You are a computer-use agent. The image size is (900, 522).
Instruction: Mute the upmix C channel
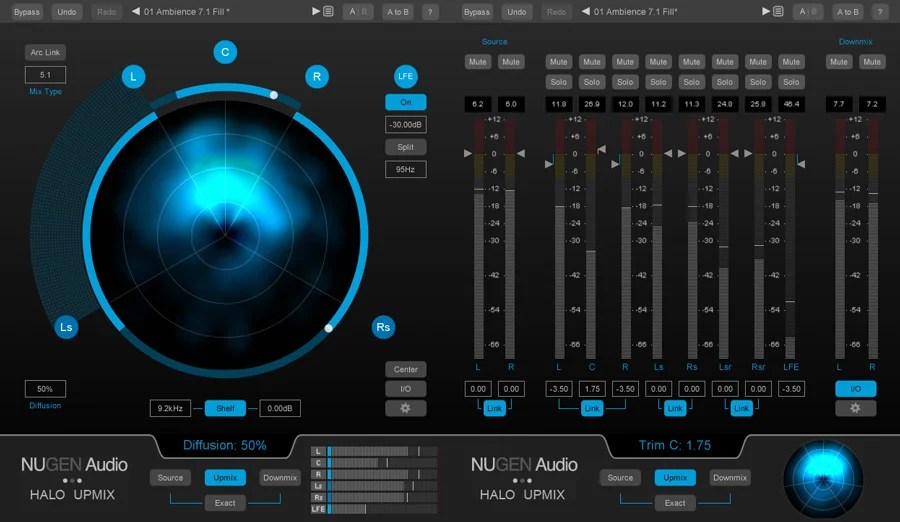coord(592,62)
